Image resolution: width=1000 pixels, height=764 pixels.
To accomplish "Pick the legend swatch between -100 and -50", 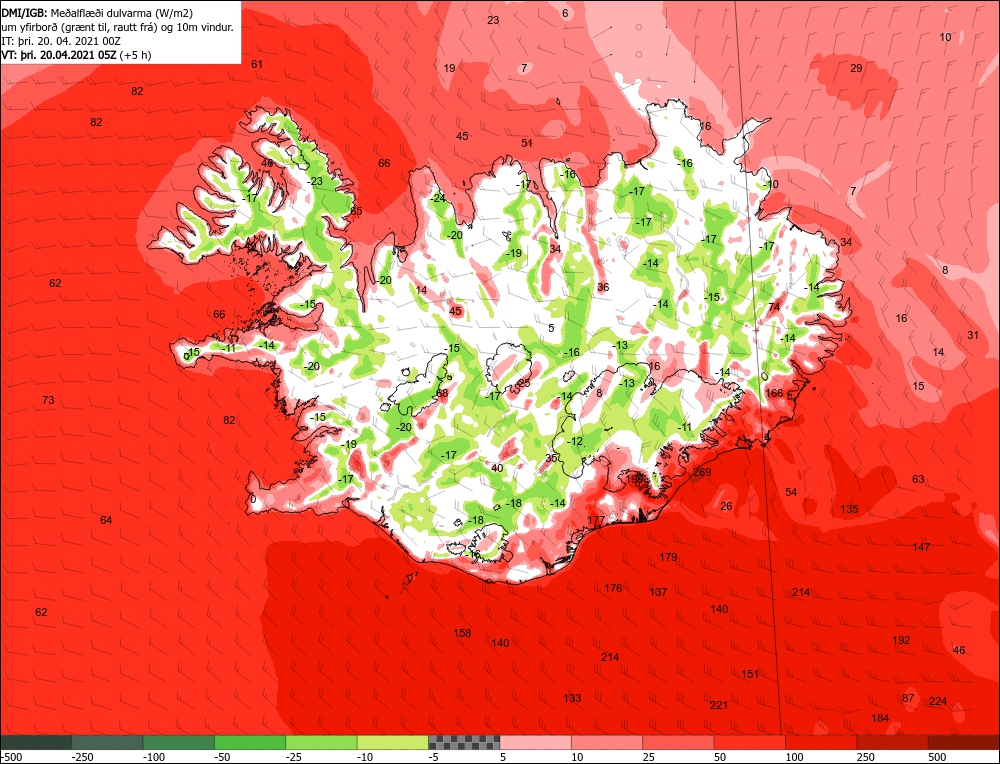I will [179, 742].
